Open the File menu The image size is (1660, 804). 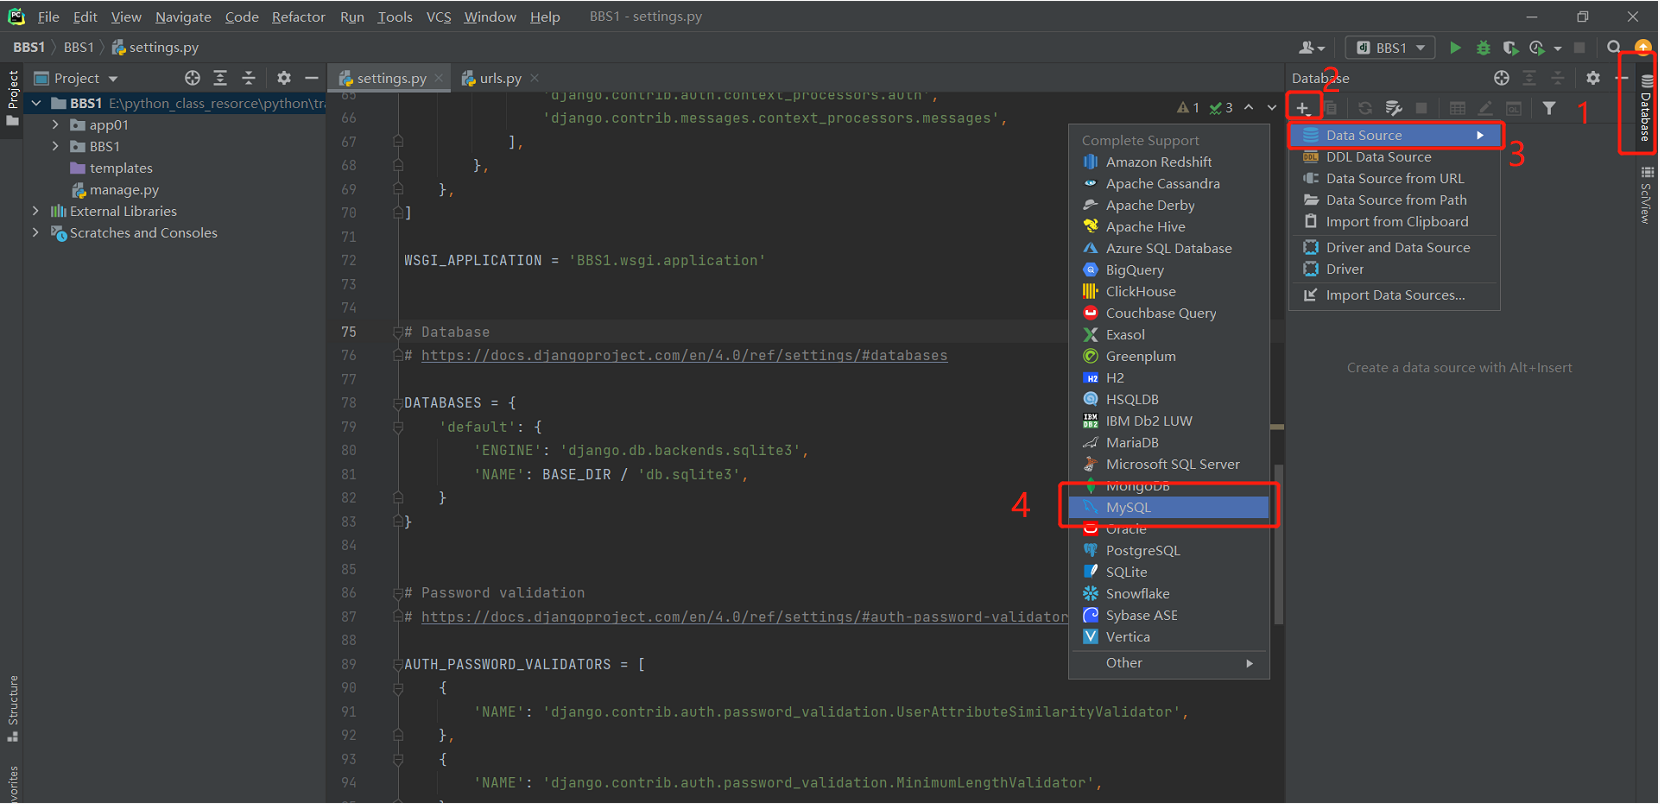pos(48,17)
